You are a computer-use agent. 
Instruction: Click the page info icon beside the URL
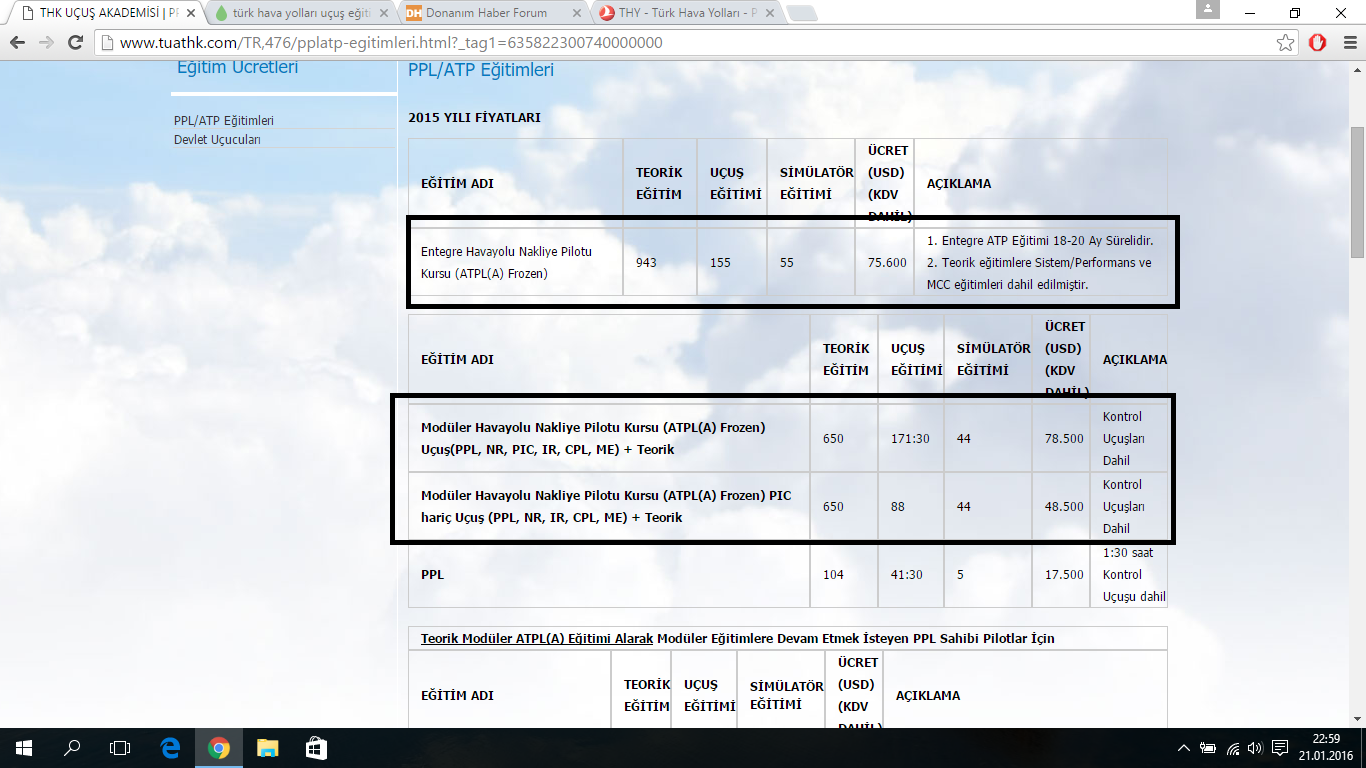pos(108,44)
